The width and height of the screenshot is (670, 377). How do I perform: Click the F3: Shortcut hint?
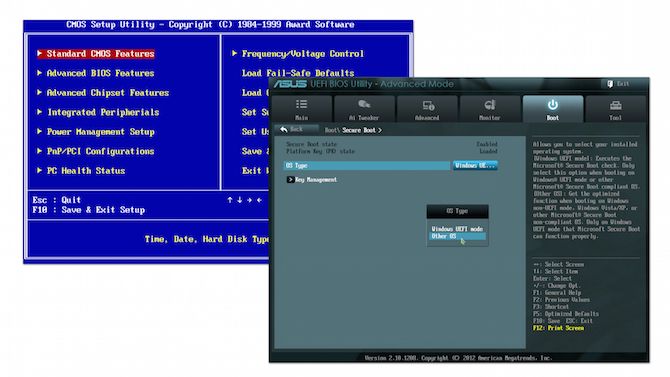point(551,306)
